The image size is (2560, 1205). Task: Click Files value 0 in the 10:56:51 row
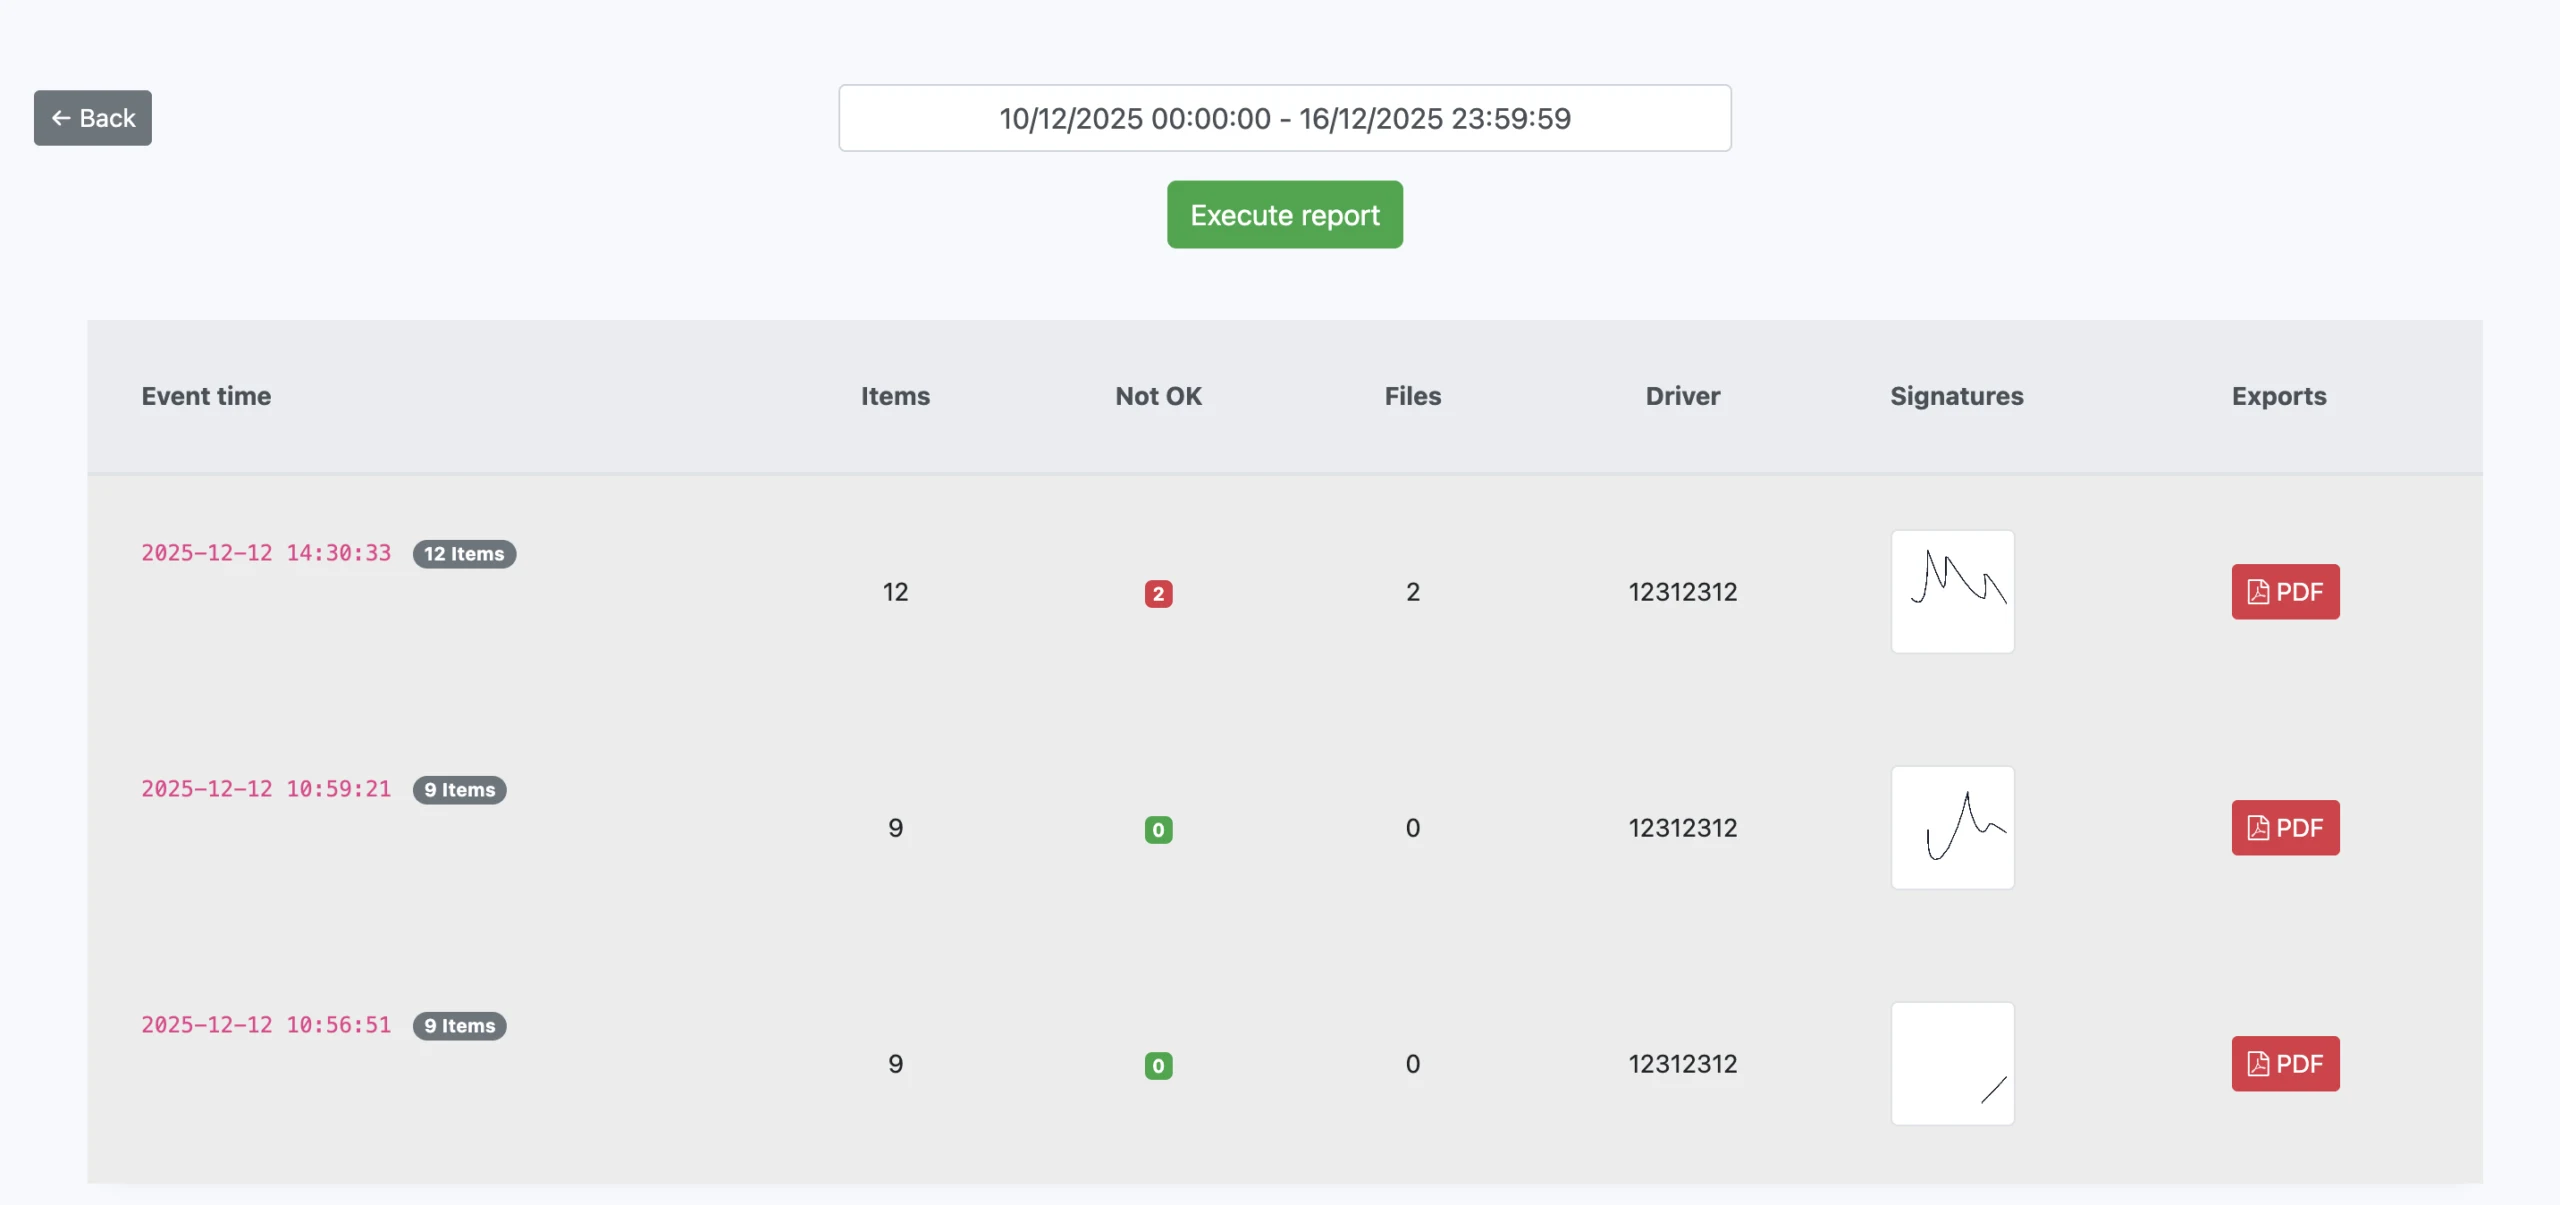tap(1413, 1064)
